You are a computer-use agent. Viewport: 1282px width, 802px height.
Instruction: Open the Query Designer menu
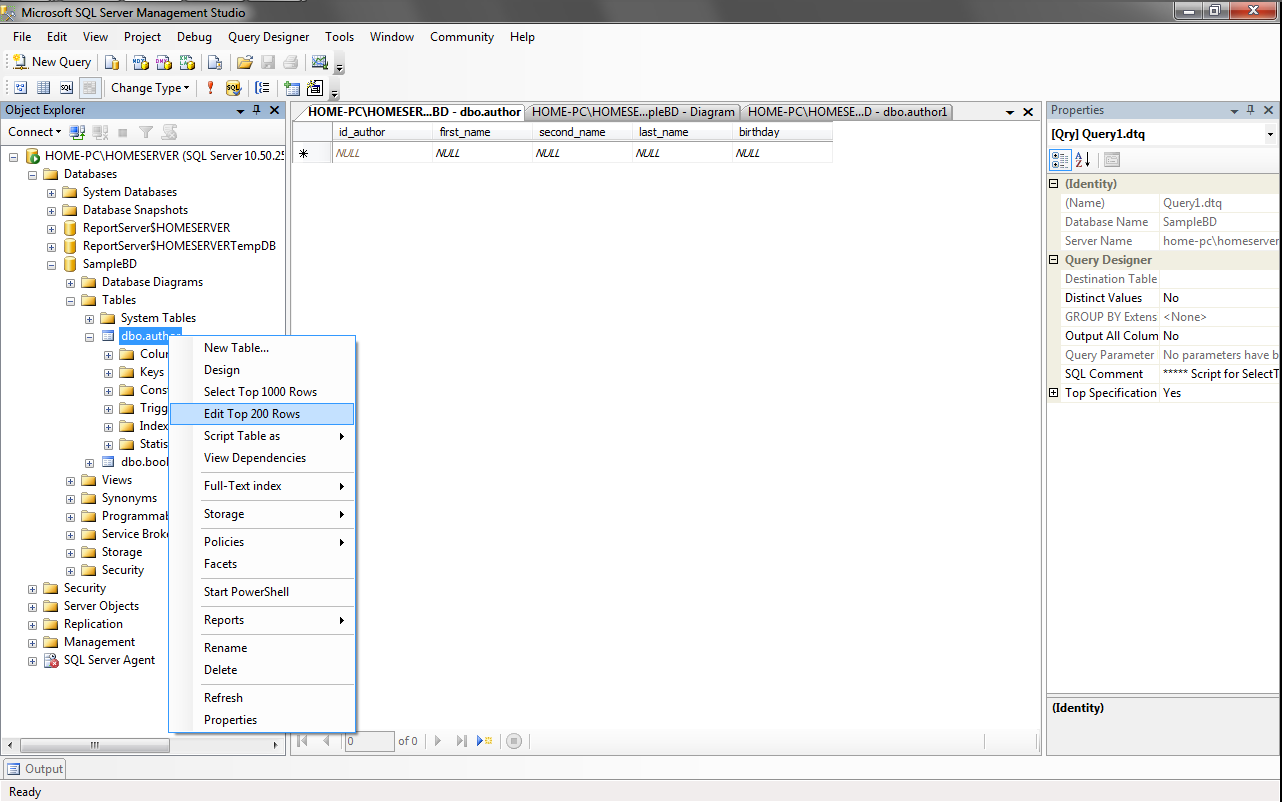click(x=268, y=37)
